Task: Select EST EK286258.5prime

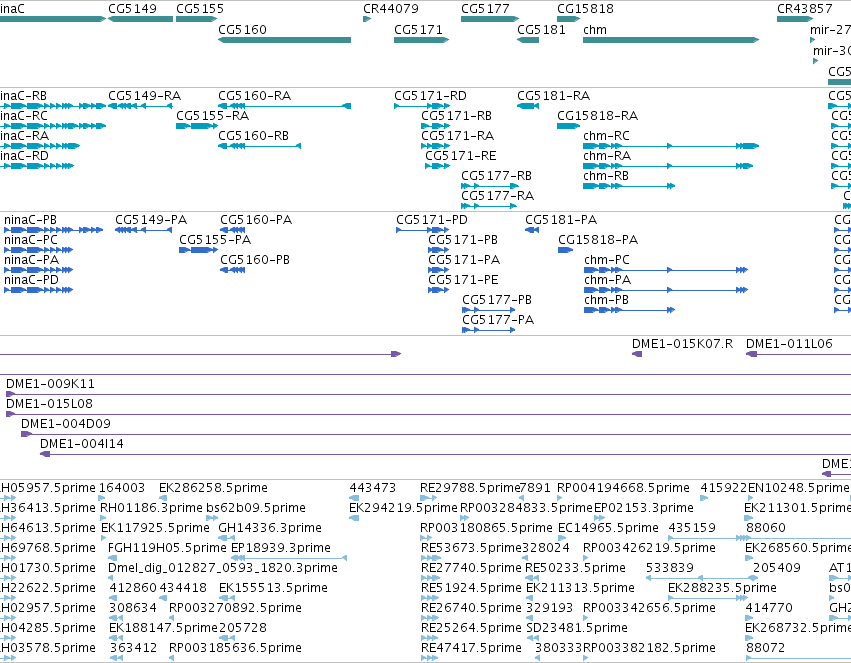Action: tap(163, 498)
